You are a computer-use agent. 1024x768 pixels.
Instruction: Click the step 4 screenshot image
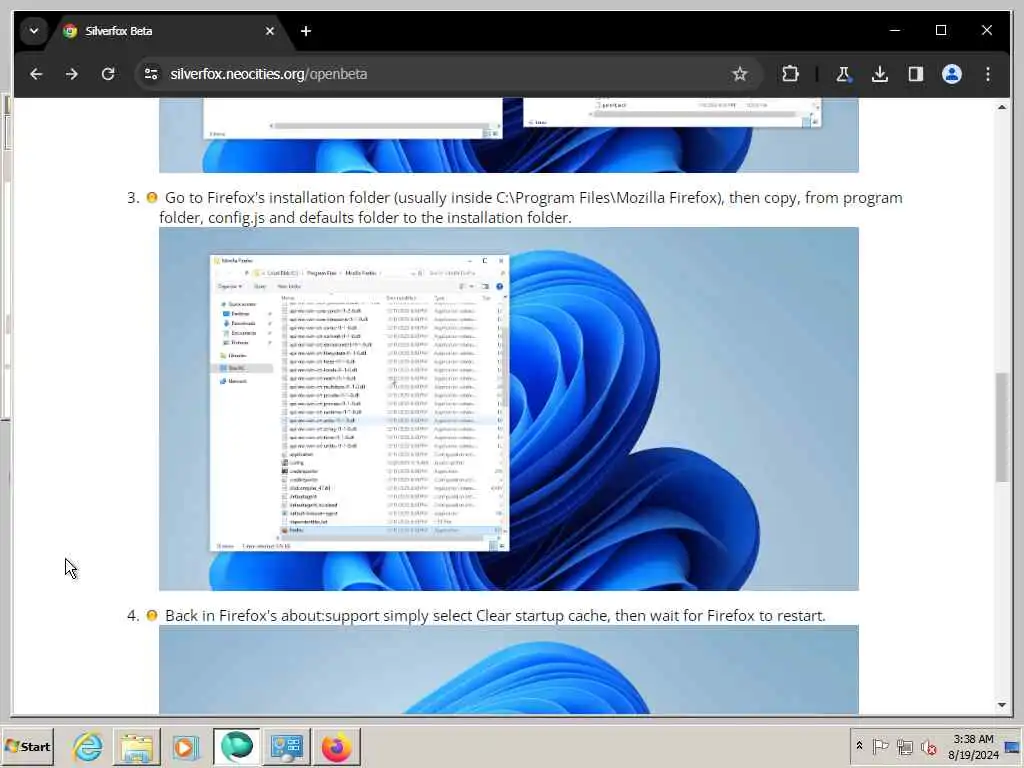tap(509, 669)
